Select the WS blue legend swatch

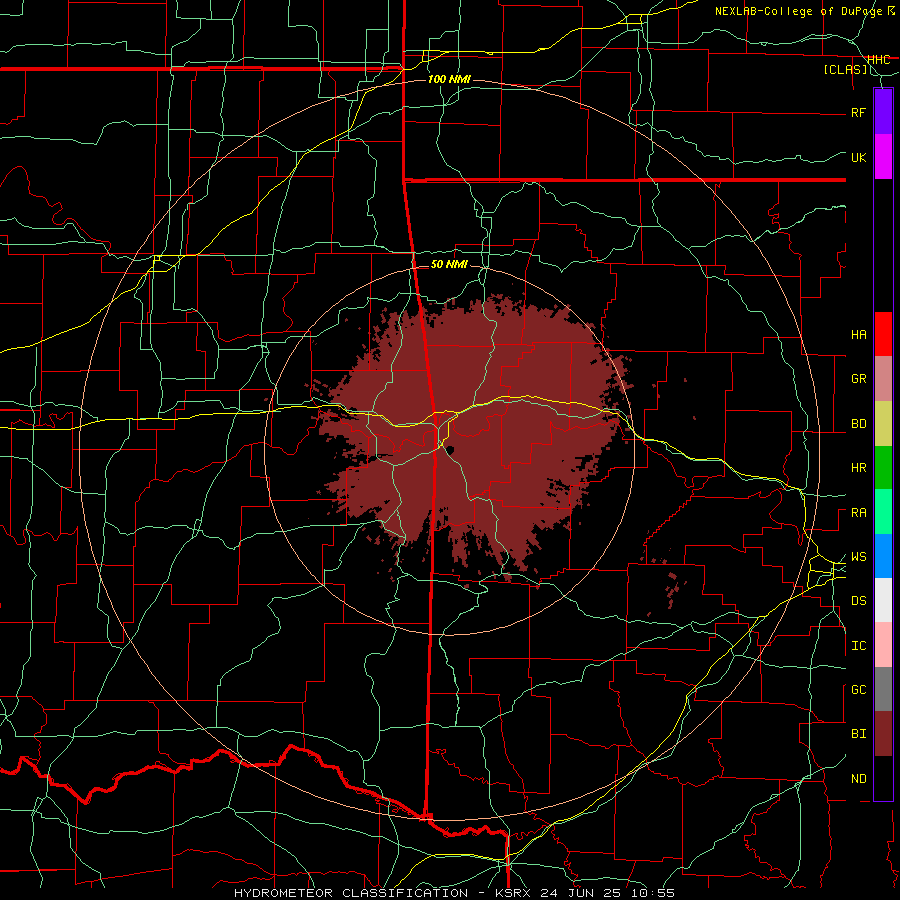point(883,556)
